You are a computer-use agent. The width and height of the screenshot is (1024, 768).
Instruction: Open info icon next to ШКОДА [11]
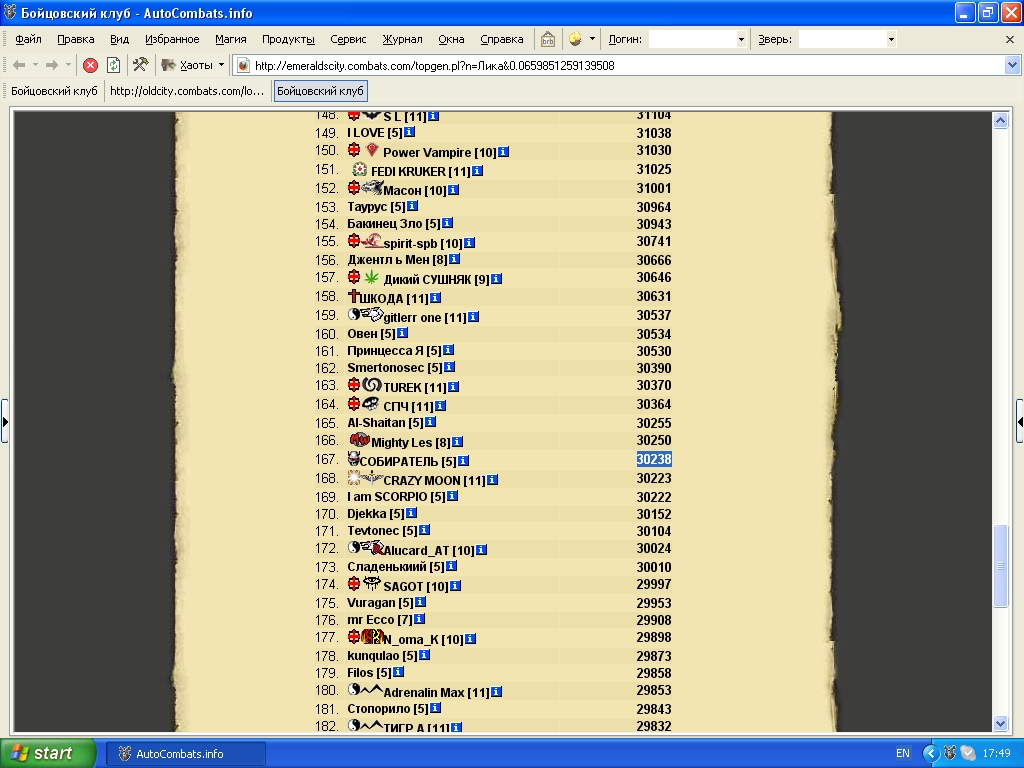coord(436,298)
